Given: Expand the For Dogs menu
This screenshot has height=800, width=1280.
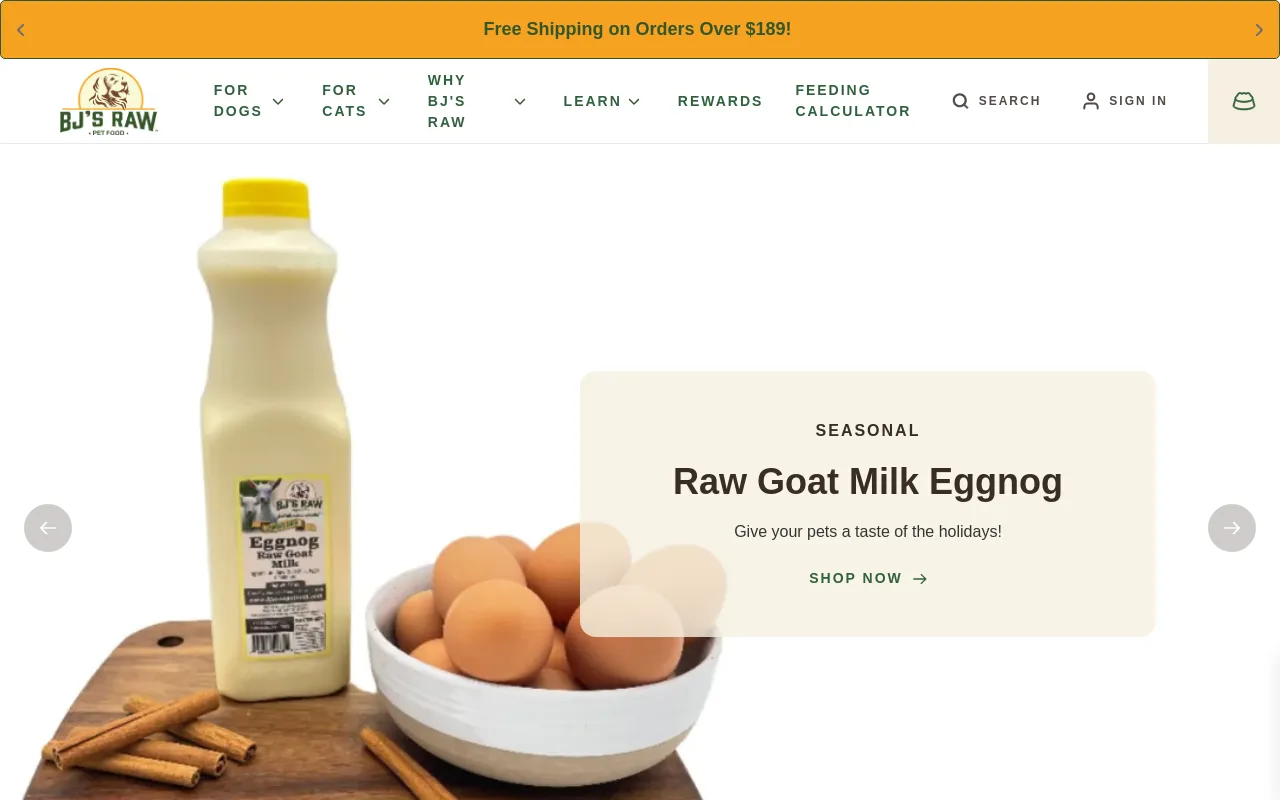Looking at the screenshot, I should click(x=249, y=101).
